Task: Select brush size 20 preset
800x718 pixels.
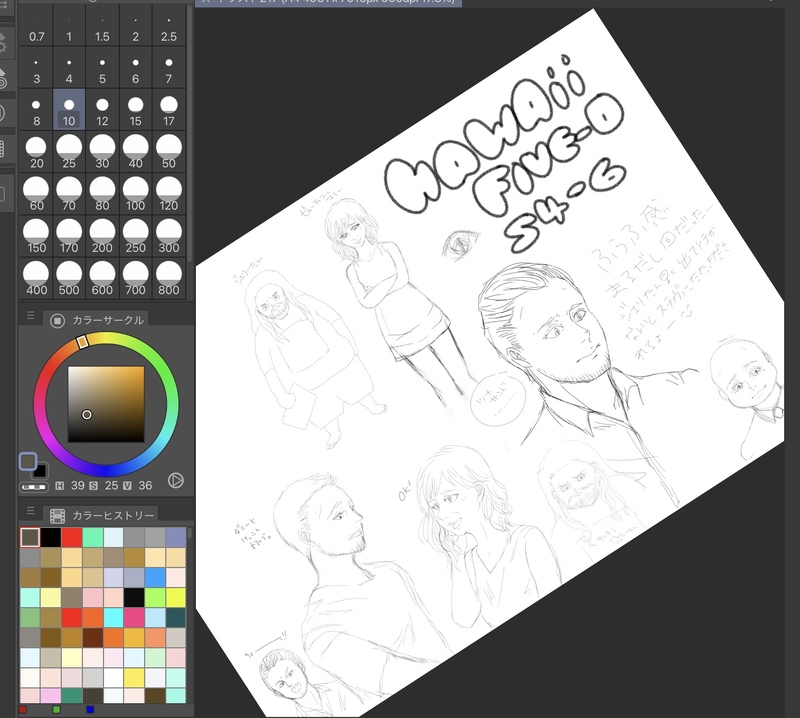Action: click(36, 153)
